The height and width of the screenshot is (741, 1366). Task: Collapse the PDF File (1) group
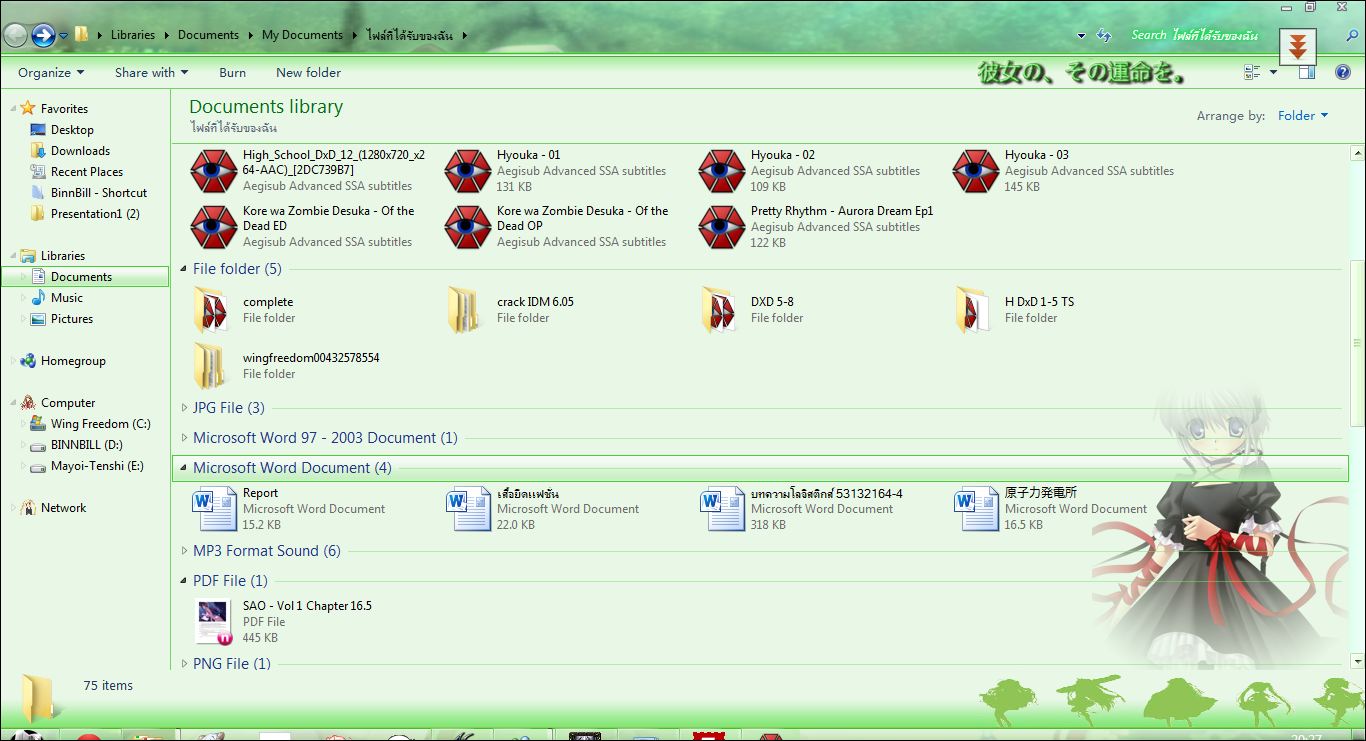(184, 581)
